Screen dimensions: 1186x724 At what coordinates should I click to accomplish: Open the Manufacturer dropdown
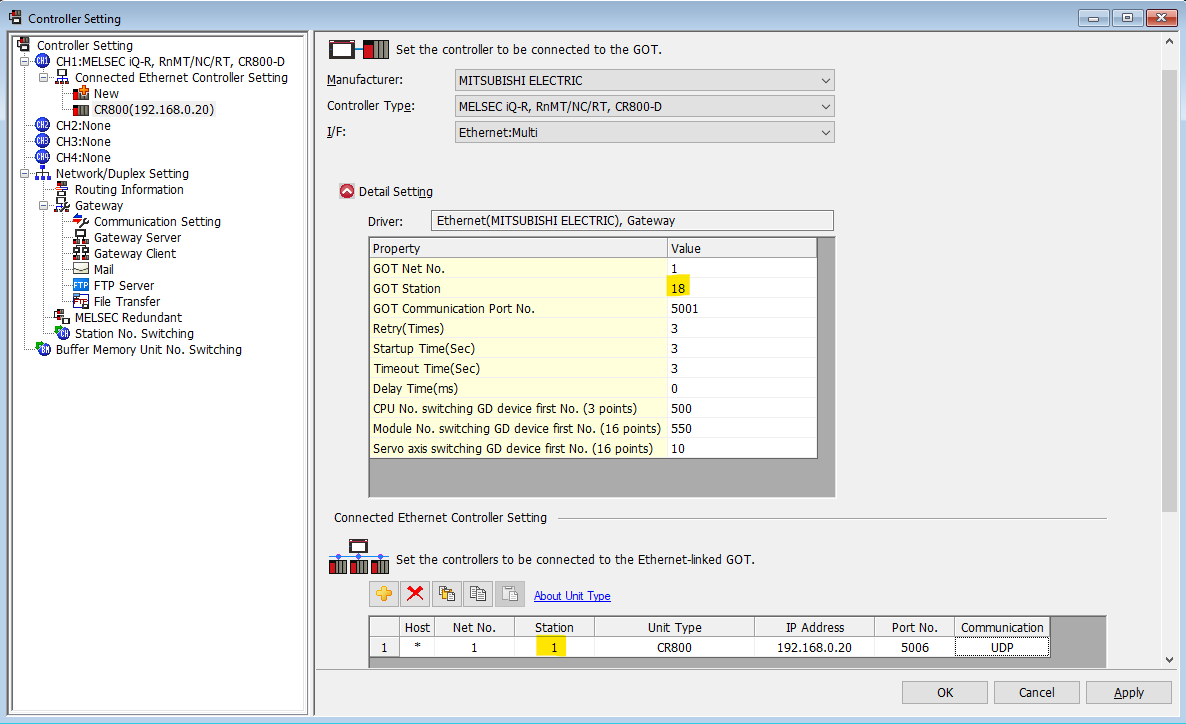click(825, 80)
